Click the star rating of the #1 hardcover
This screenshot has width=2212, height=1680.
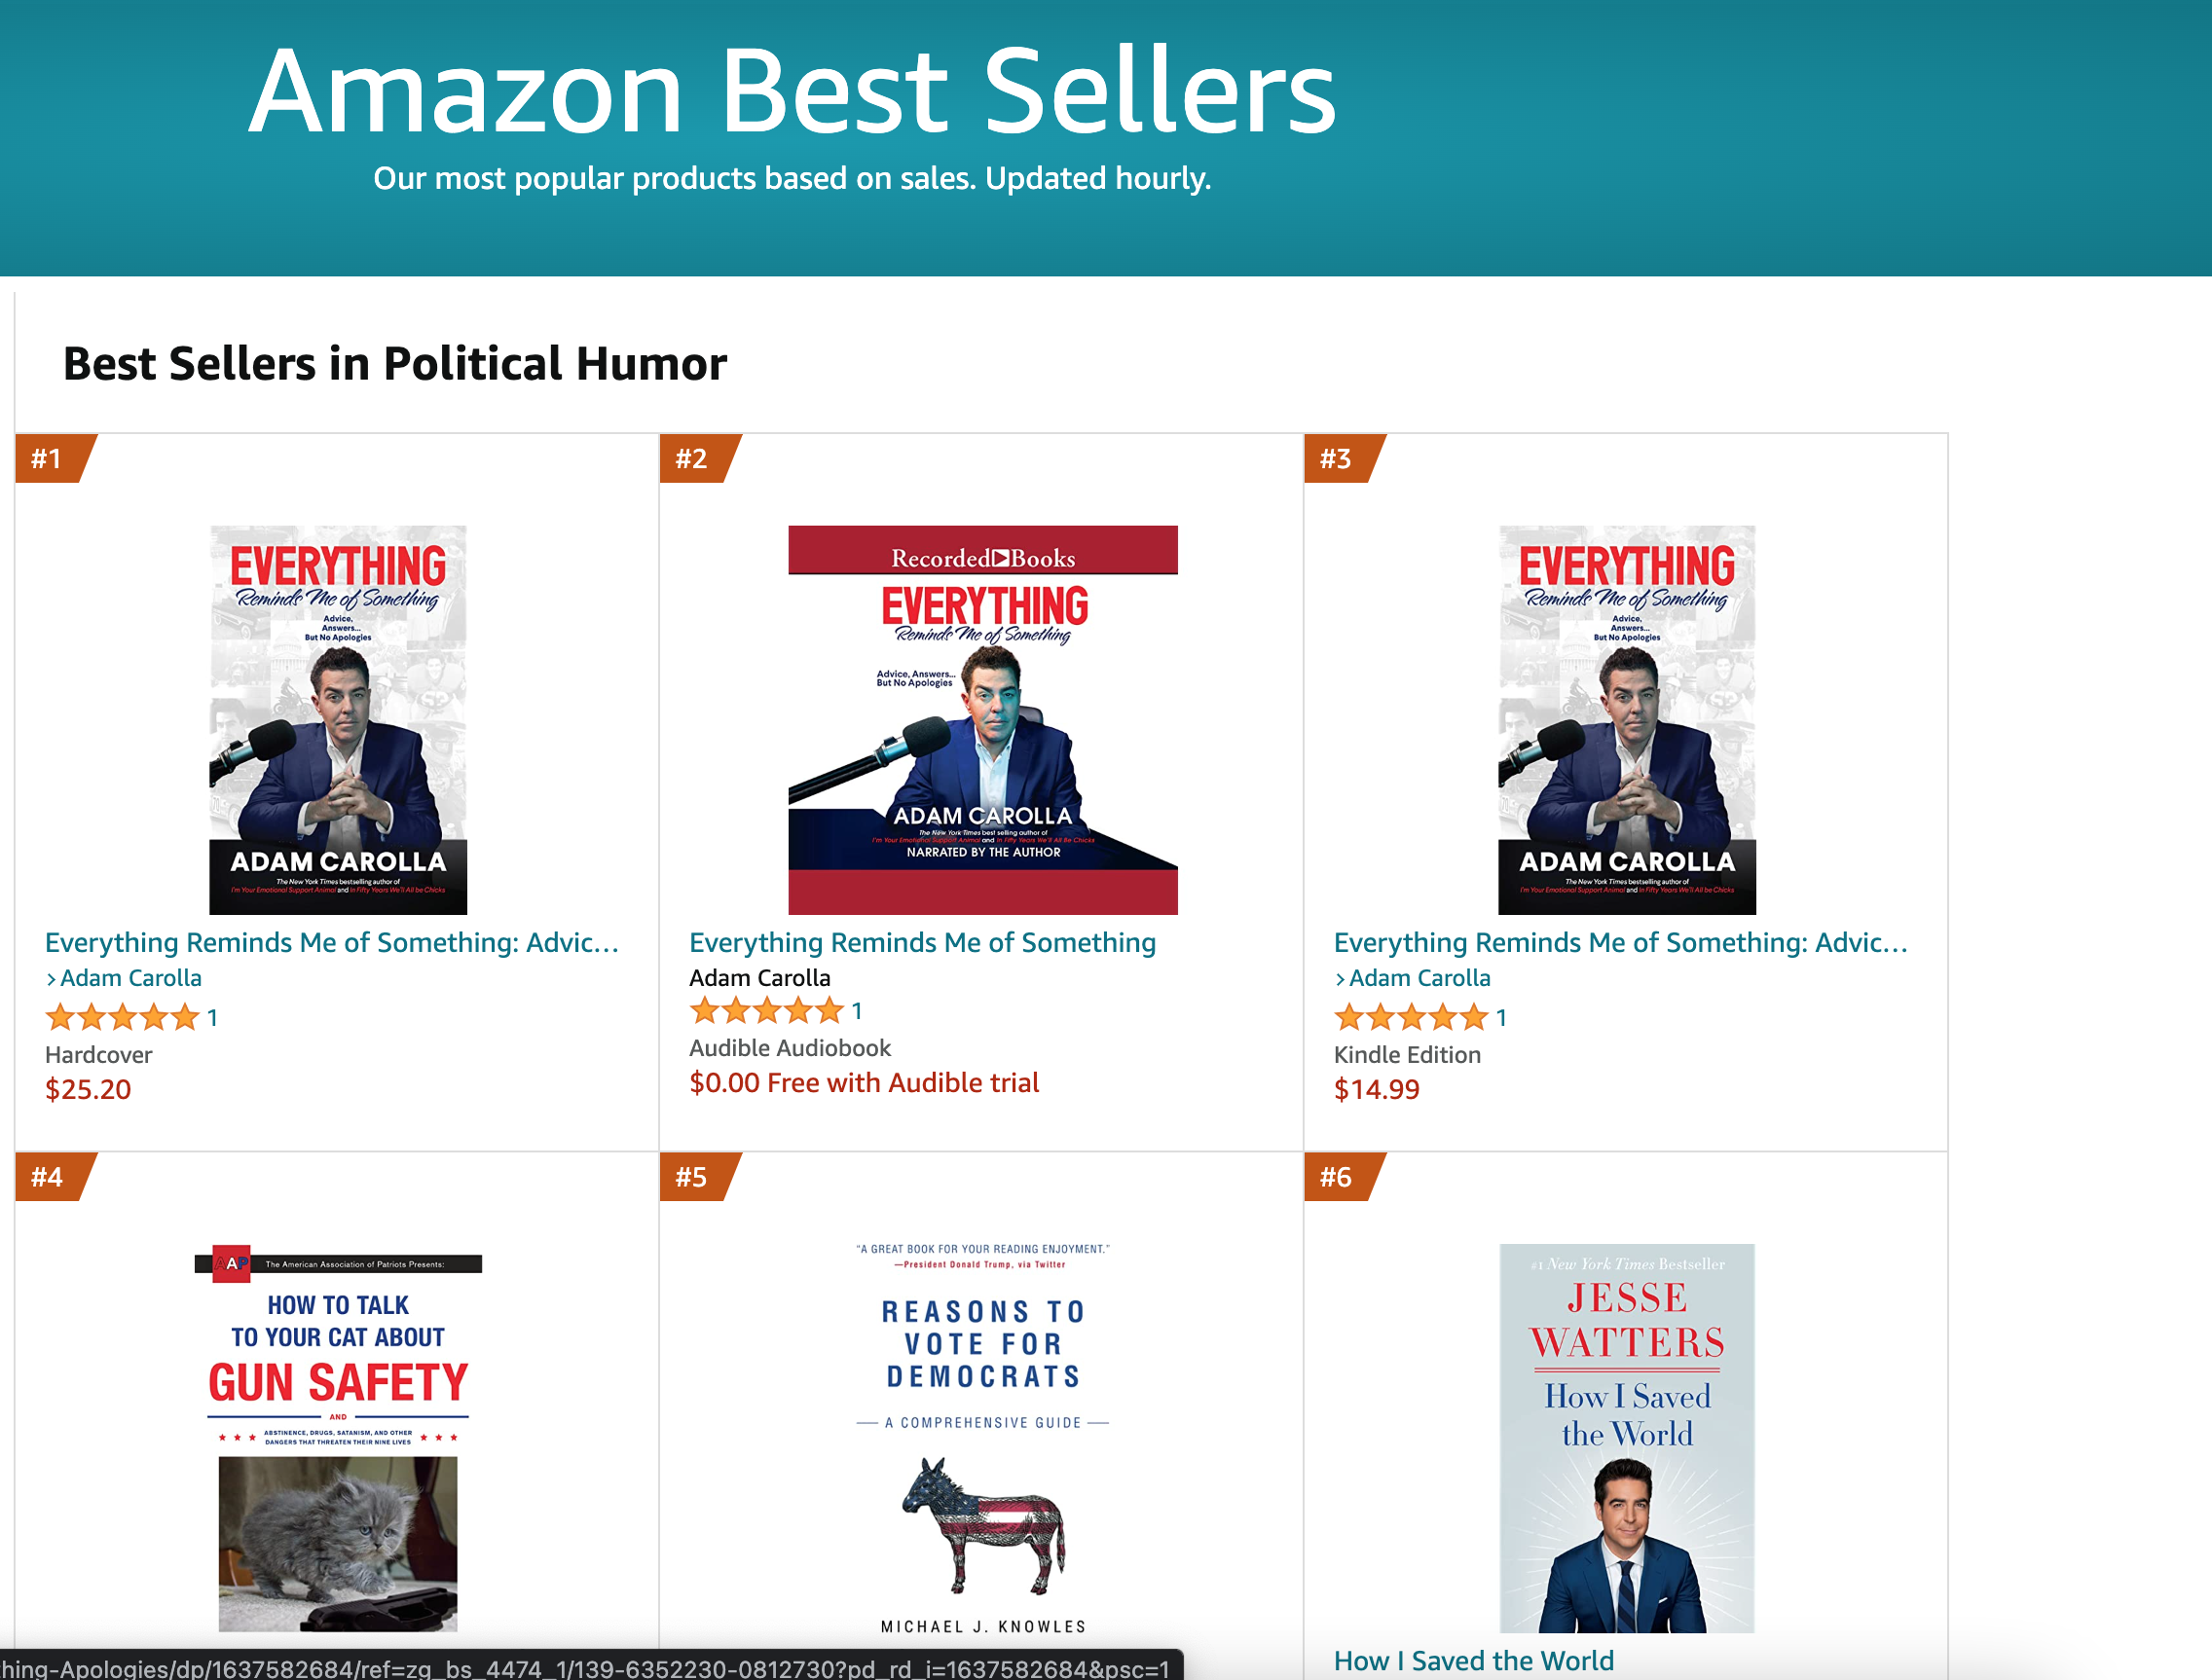click(122, 1018)
